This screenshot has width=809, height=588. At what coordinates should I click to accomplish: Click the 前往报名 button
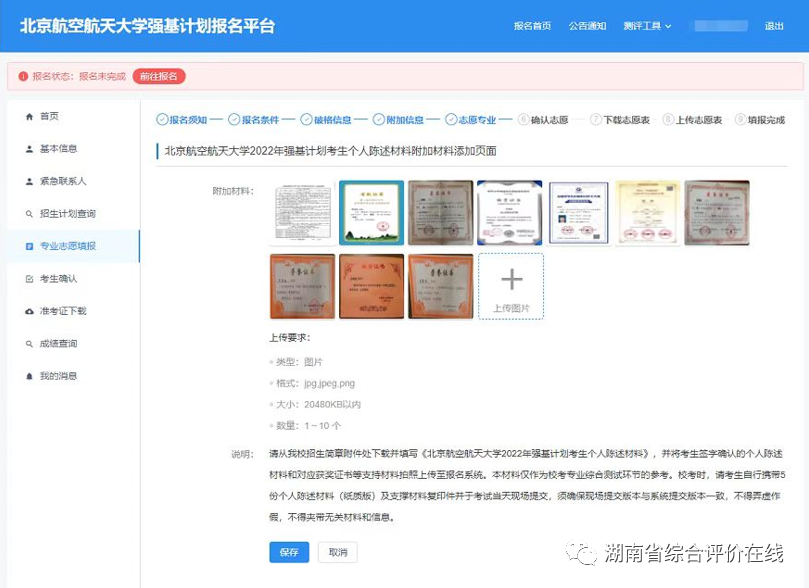[x=159, y=76]
